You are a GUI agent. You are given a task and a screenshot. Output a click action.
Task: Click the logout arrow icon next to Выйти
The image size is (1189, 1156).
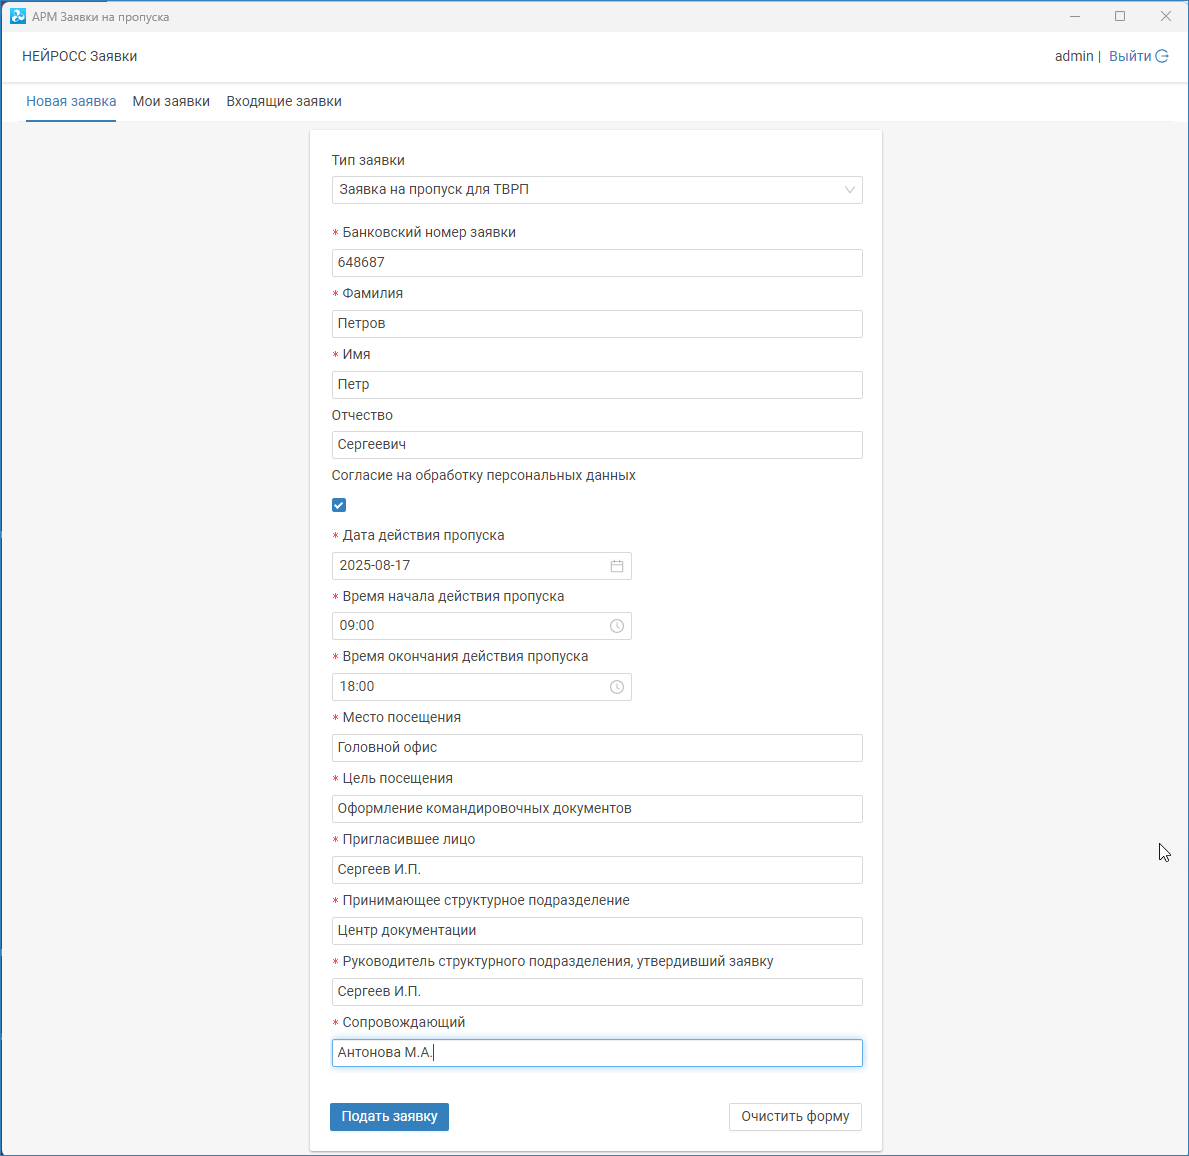[x=1162, y=57]
